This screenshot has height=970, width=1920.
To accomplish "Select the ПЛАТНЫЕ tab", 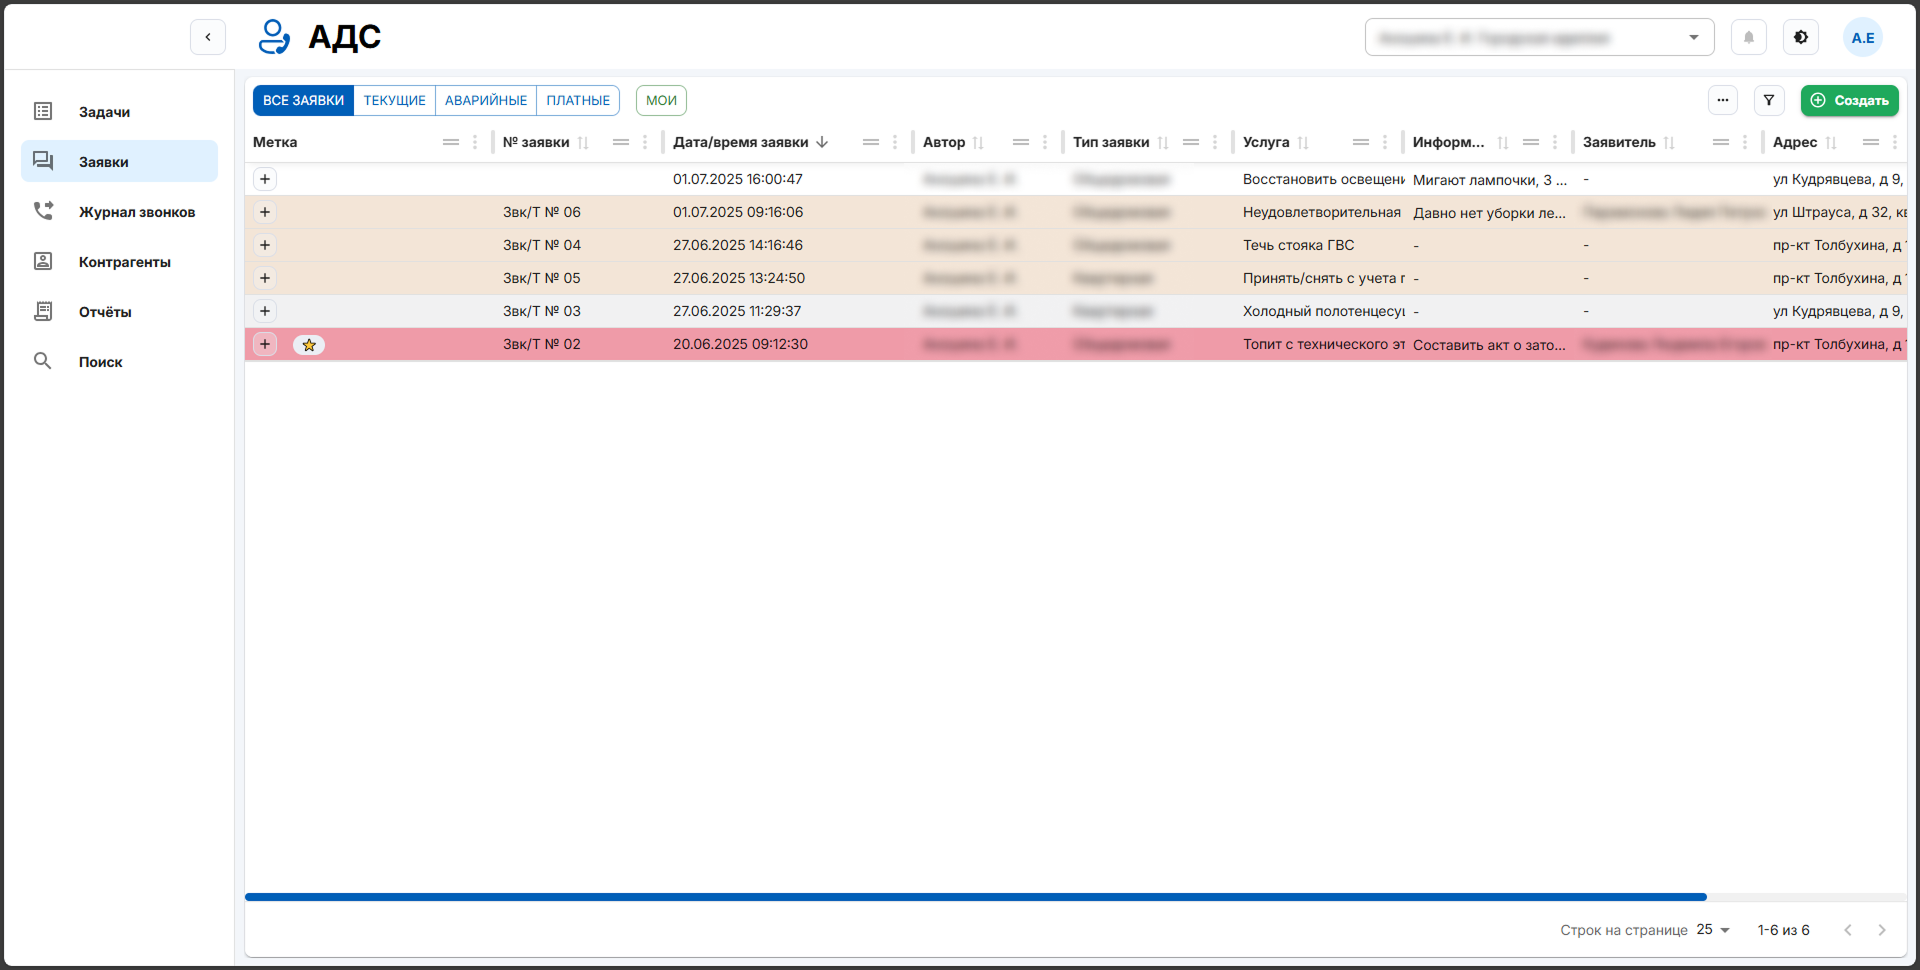I will coord(578,100).
